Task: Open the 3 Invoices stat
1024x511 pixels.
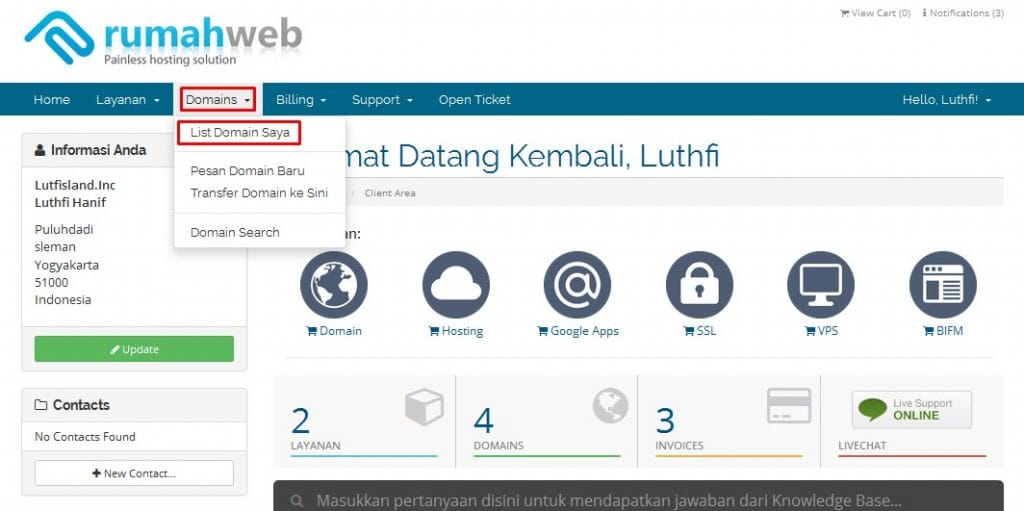Action: pos(729,421)
